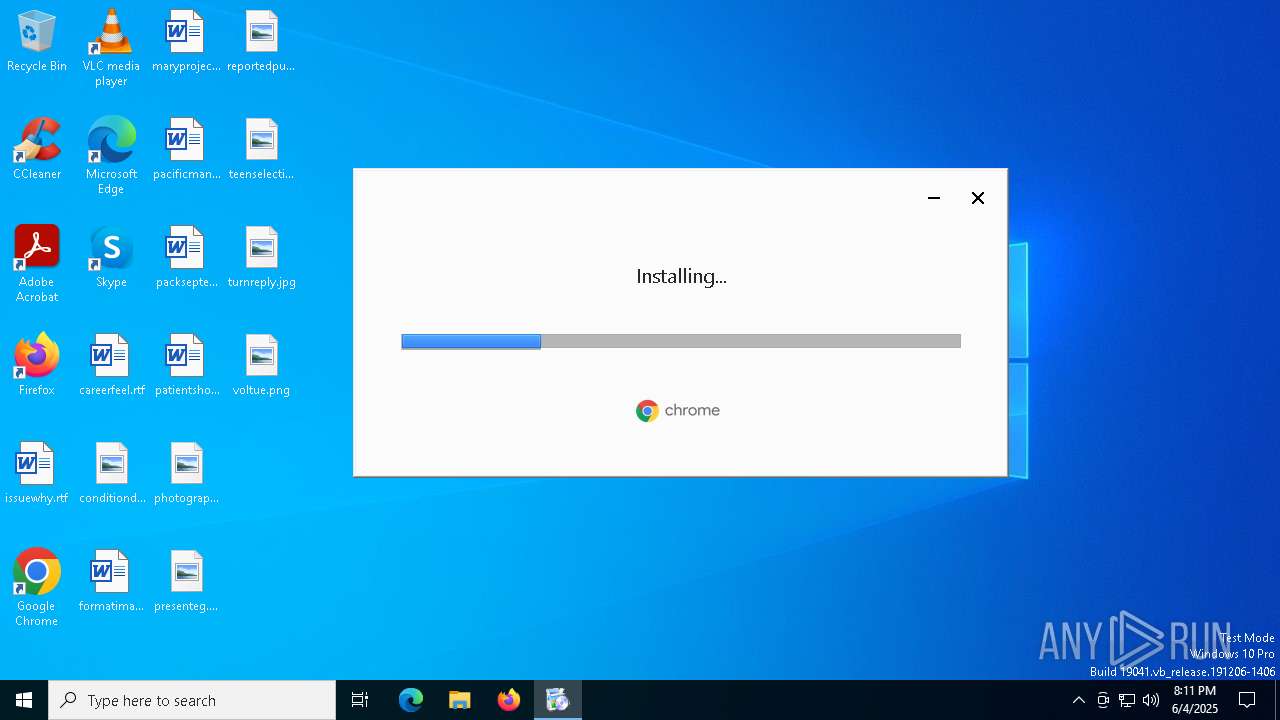Open Task View from taskbar
Image resolution: width=1280 pixels, height=720 pixels.
(x=360, y=700)
